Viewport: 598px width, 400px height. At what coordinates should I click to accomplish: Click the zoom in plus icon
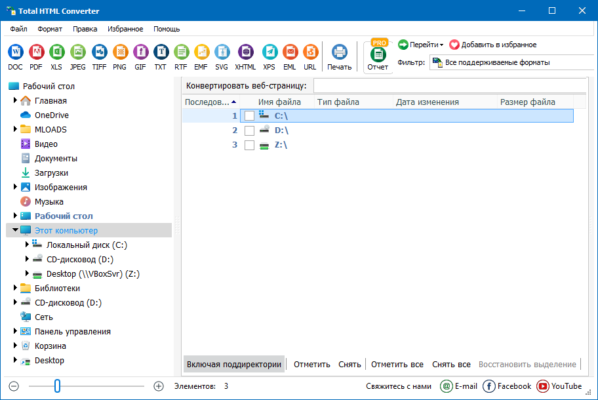point(159,386)
